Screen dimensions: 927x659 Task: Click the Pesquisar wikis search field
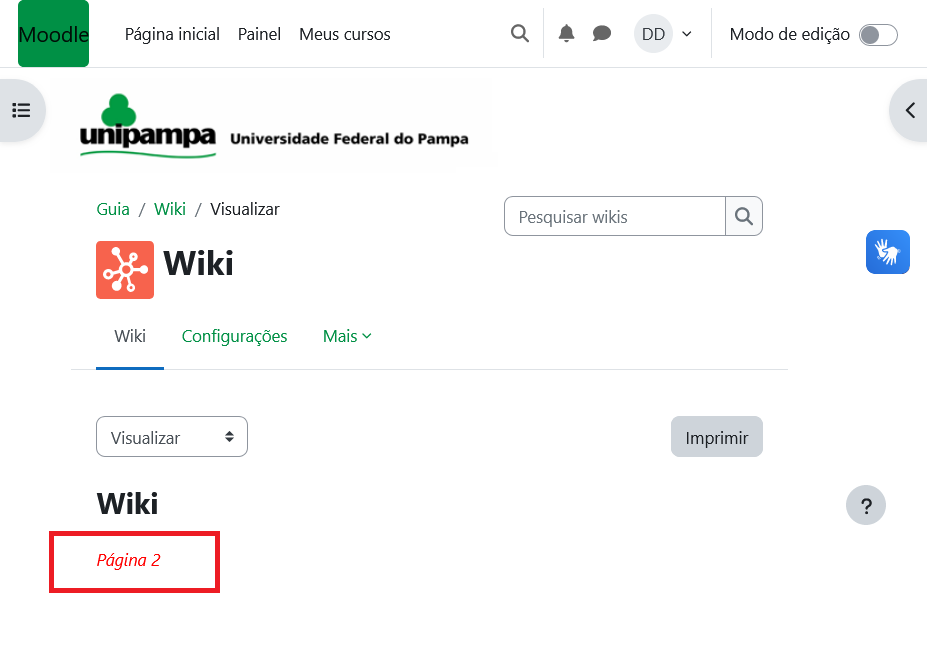(614, 216)
